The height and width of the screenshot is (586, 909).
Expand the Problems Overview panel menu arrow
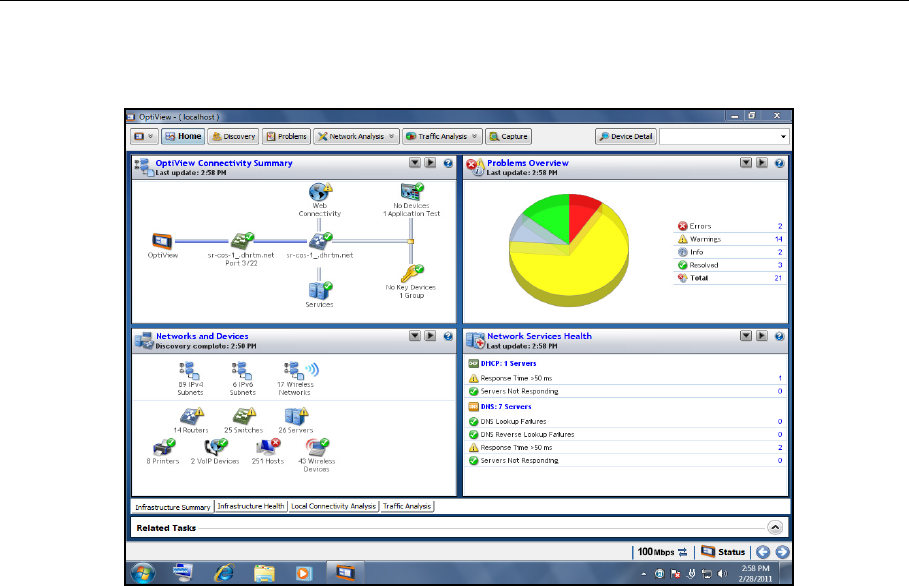[746, 163]
